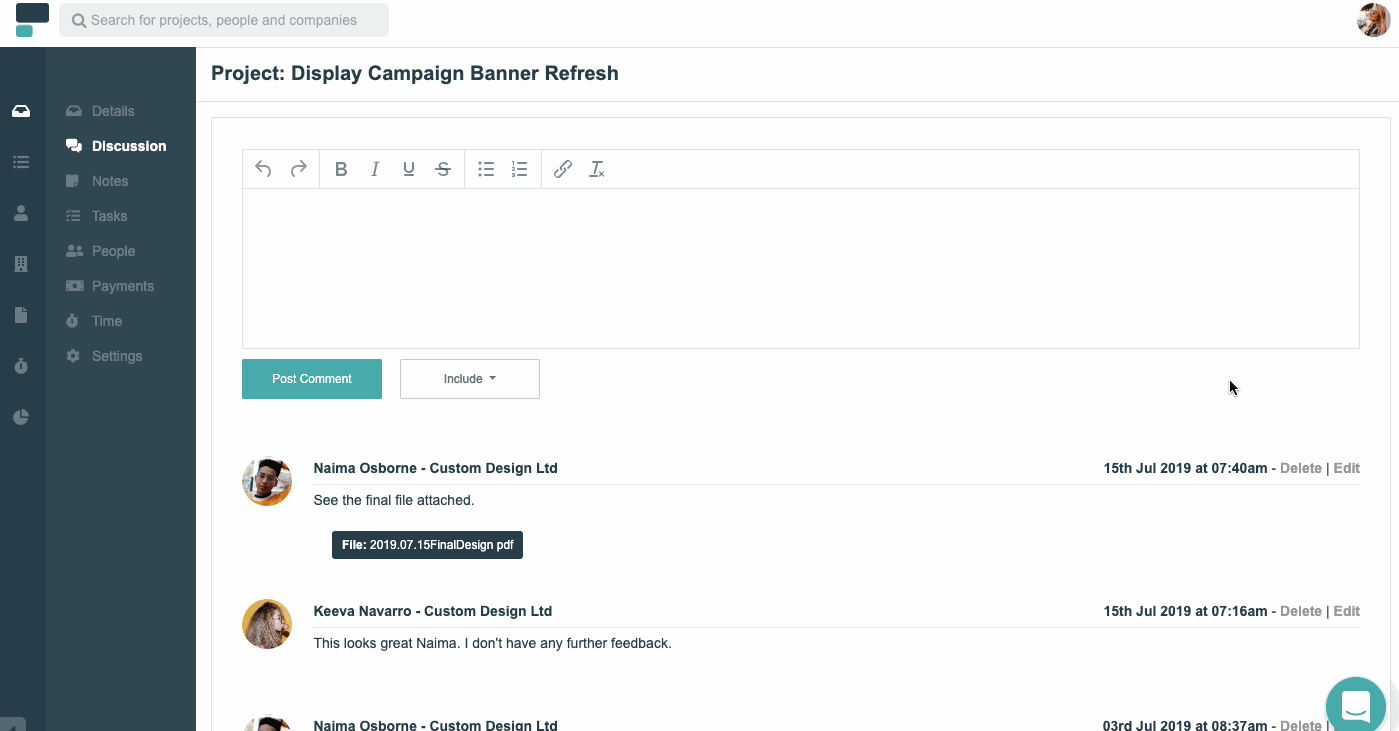
Task: Open the Time menu item
Action: coord(93,321)
